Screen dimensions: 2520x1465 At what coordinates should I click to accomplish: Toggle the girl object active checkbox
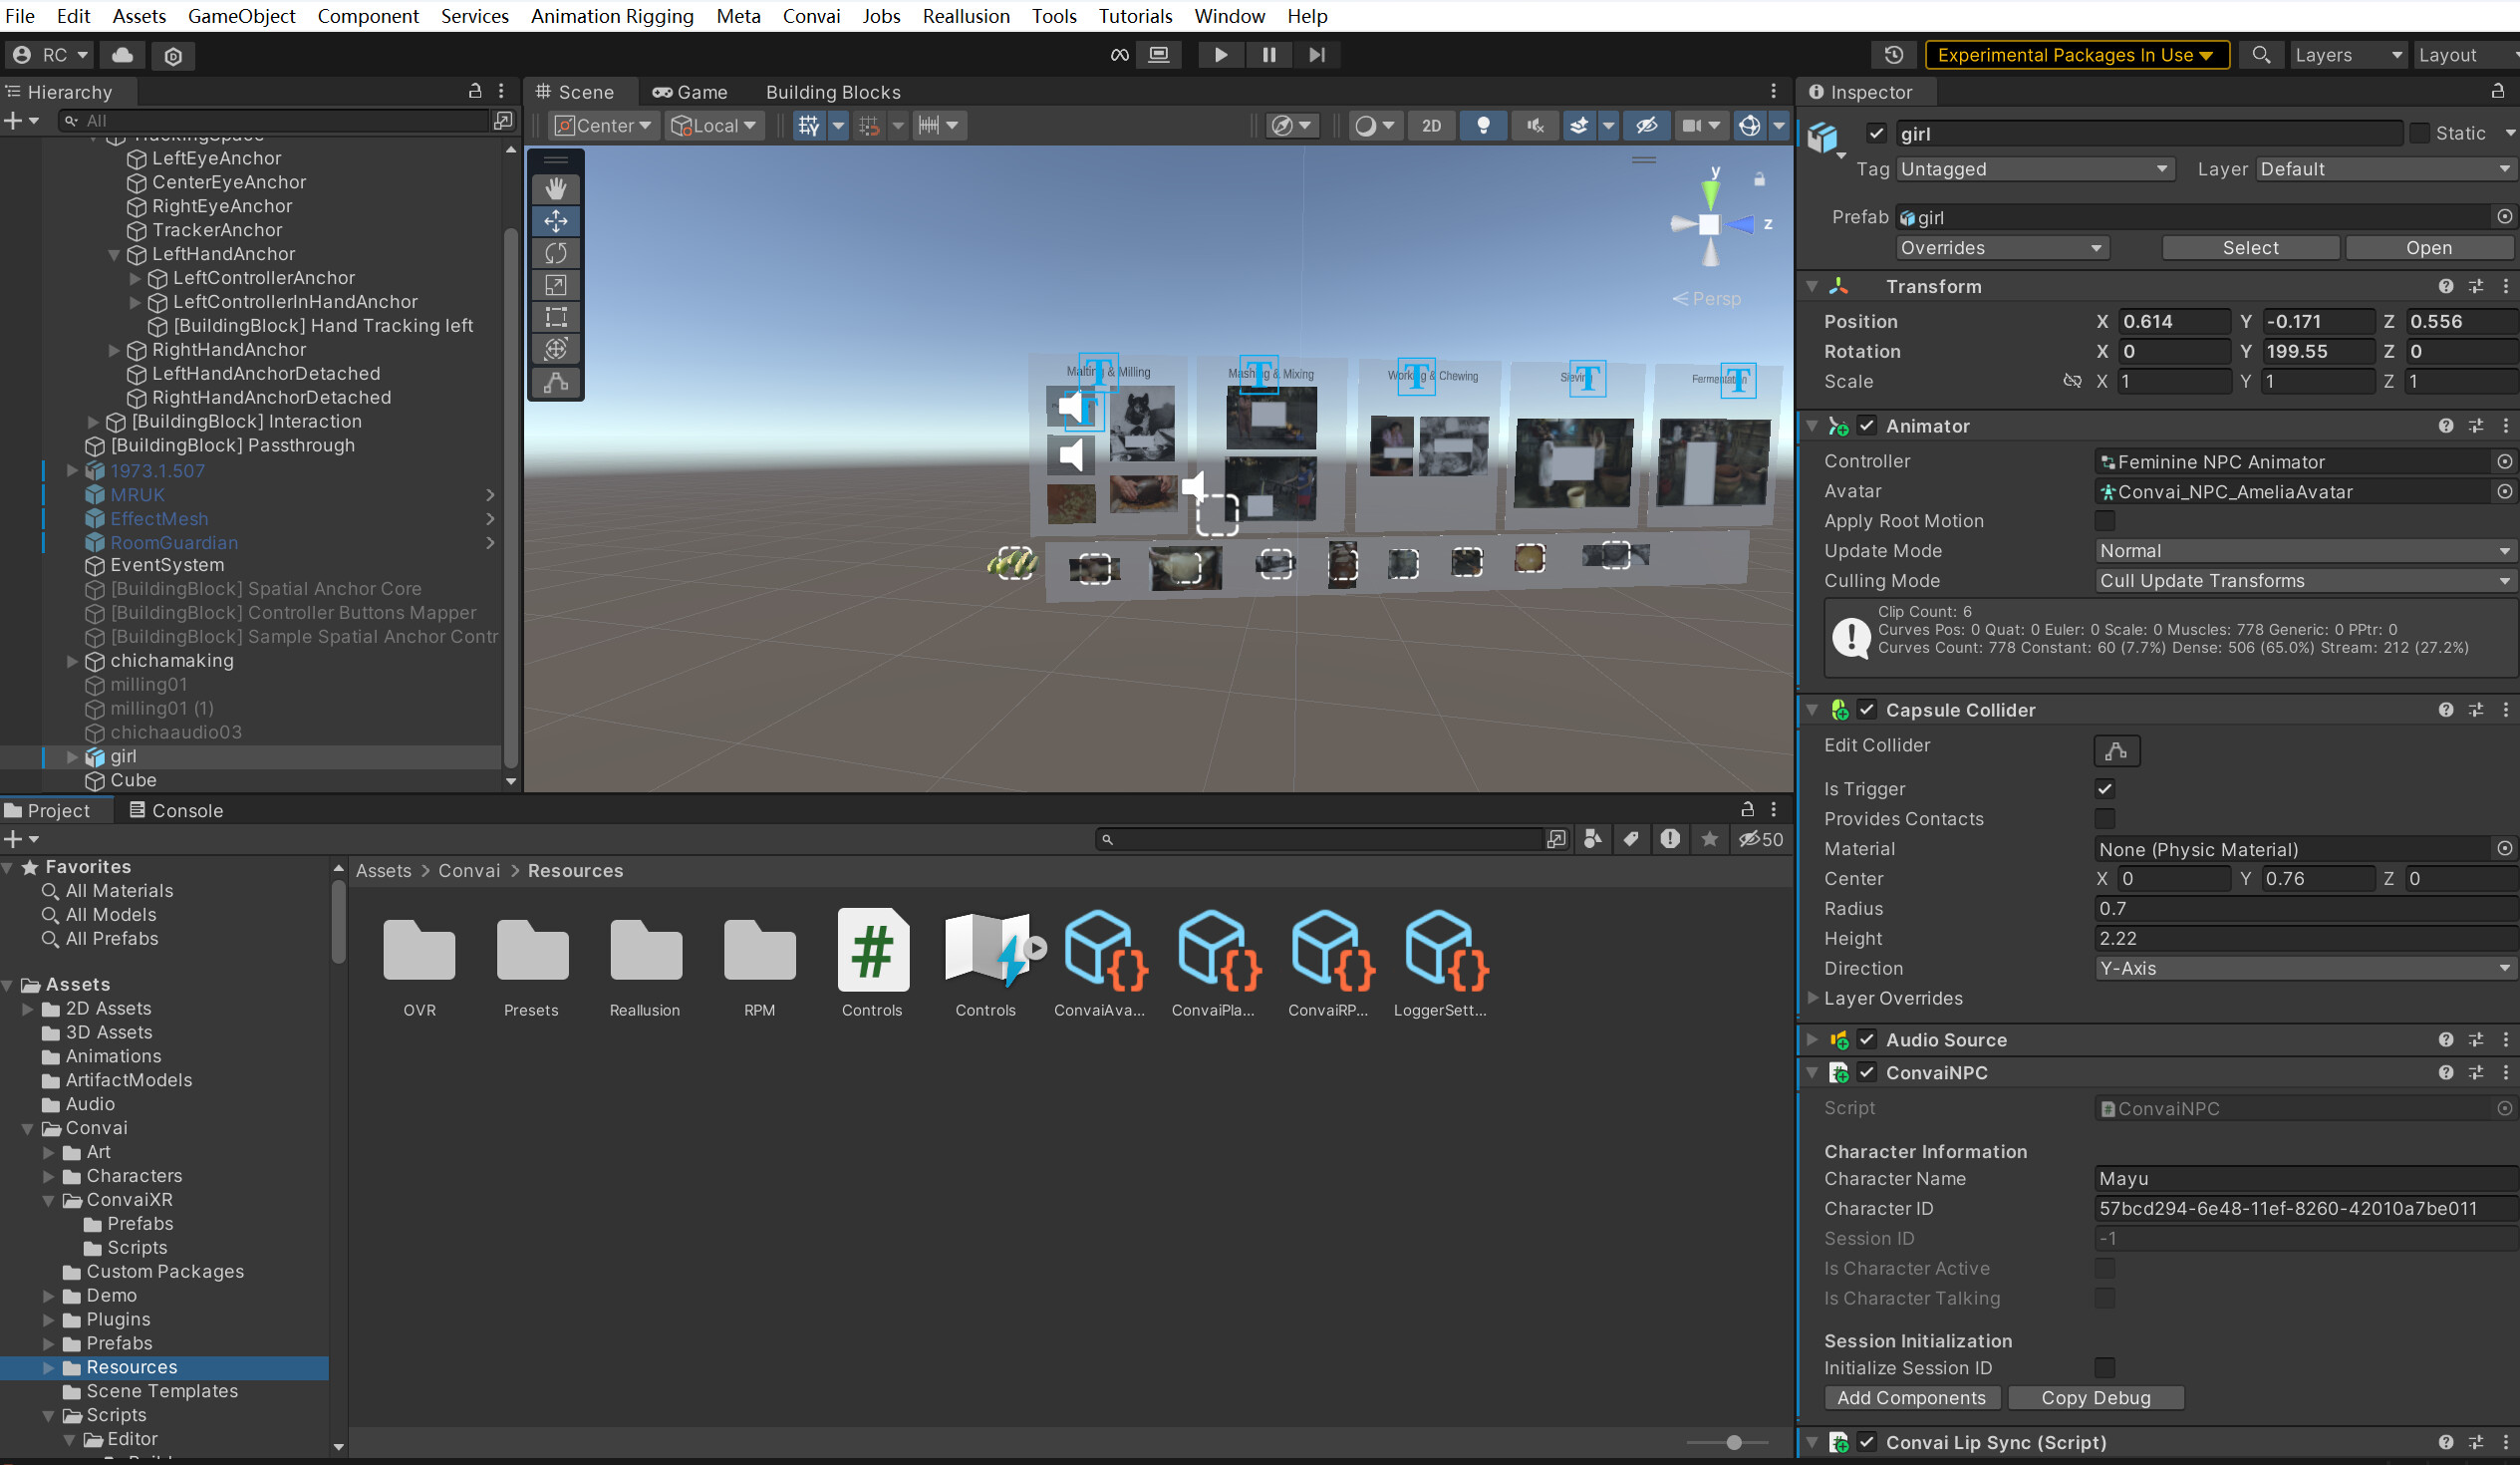1876,133
